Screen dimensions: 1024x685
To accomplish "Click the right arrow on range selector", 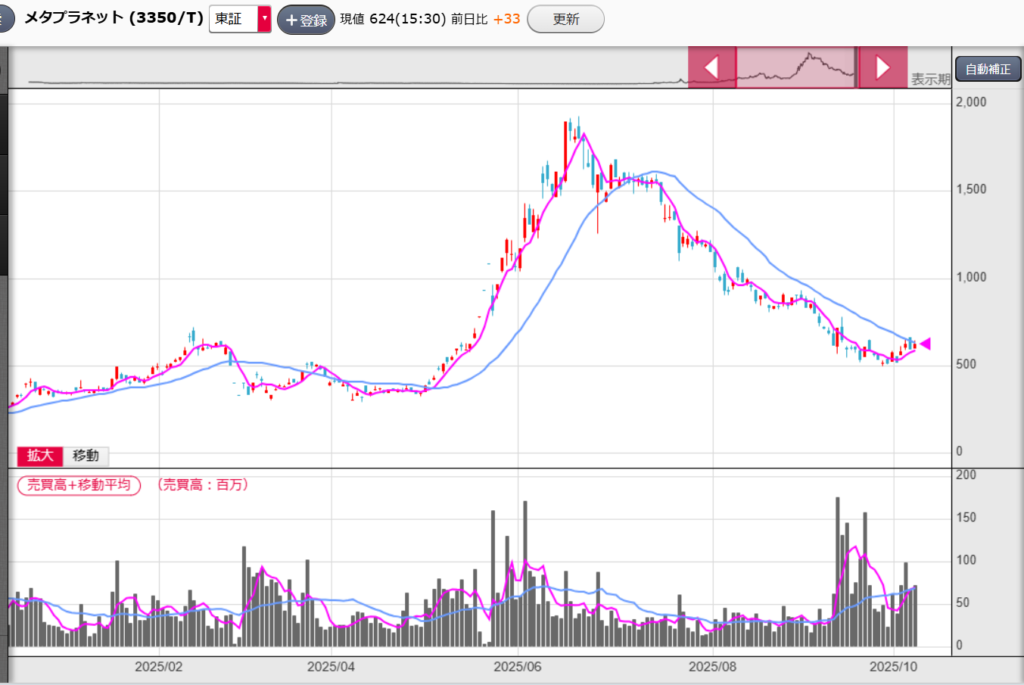I will tap(882, 67).
